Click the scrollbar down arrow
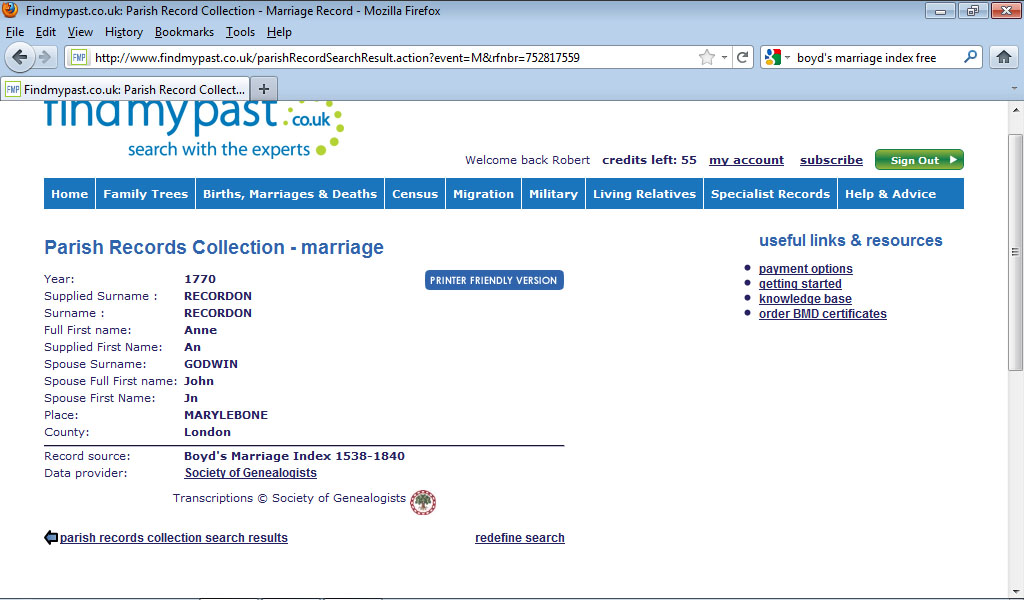Image resolution: width=1024 pixels, height=600 pixels. tap(1015, 593)
